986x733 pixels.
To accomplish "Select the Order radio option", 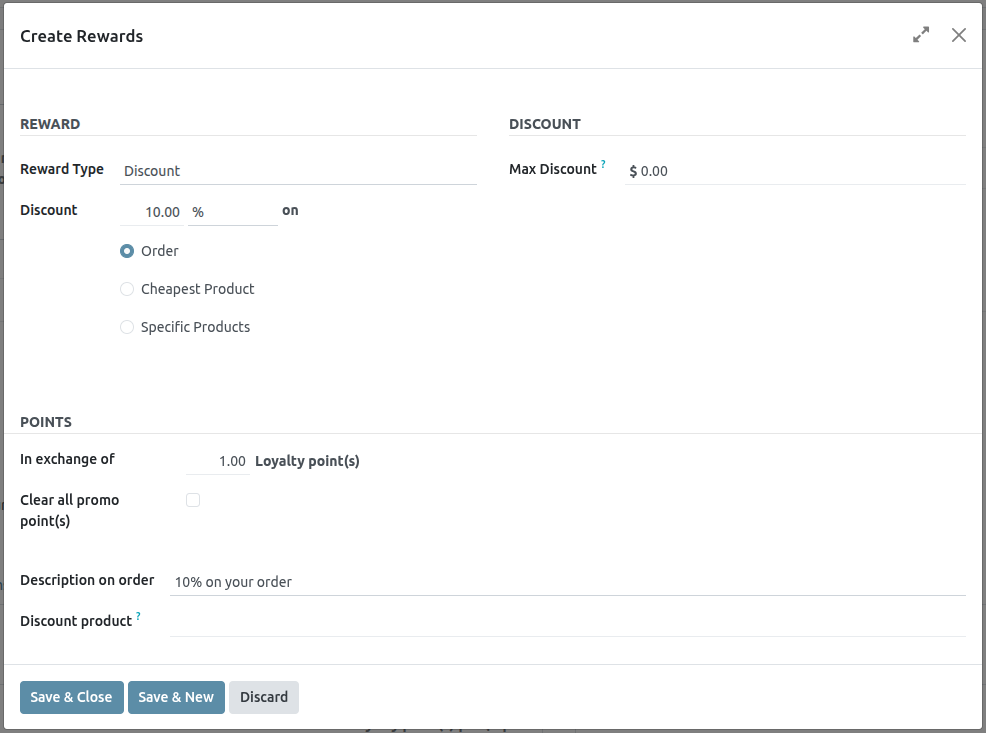I will (127, 251).
